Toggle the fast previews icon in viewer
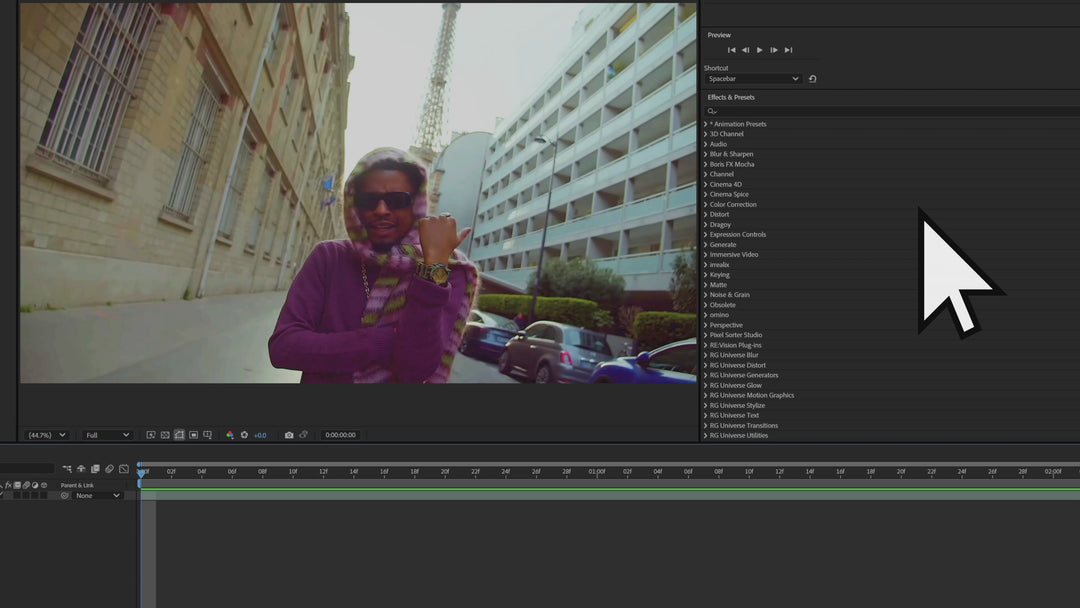Viewport: 1080px width, 608px height. pos(151,435)
